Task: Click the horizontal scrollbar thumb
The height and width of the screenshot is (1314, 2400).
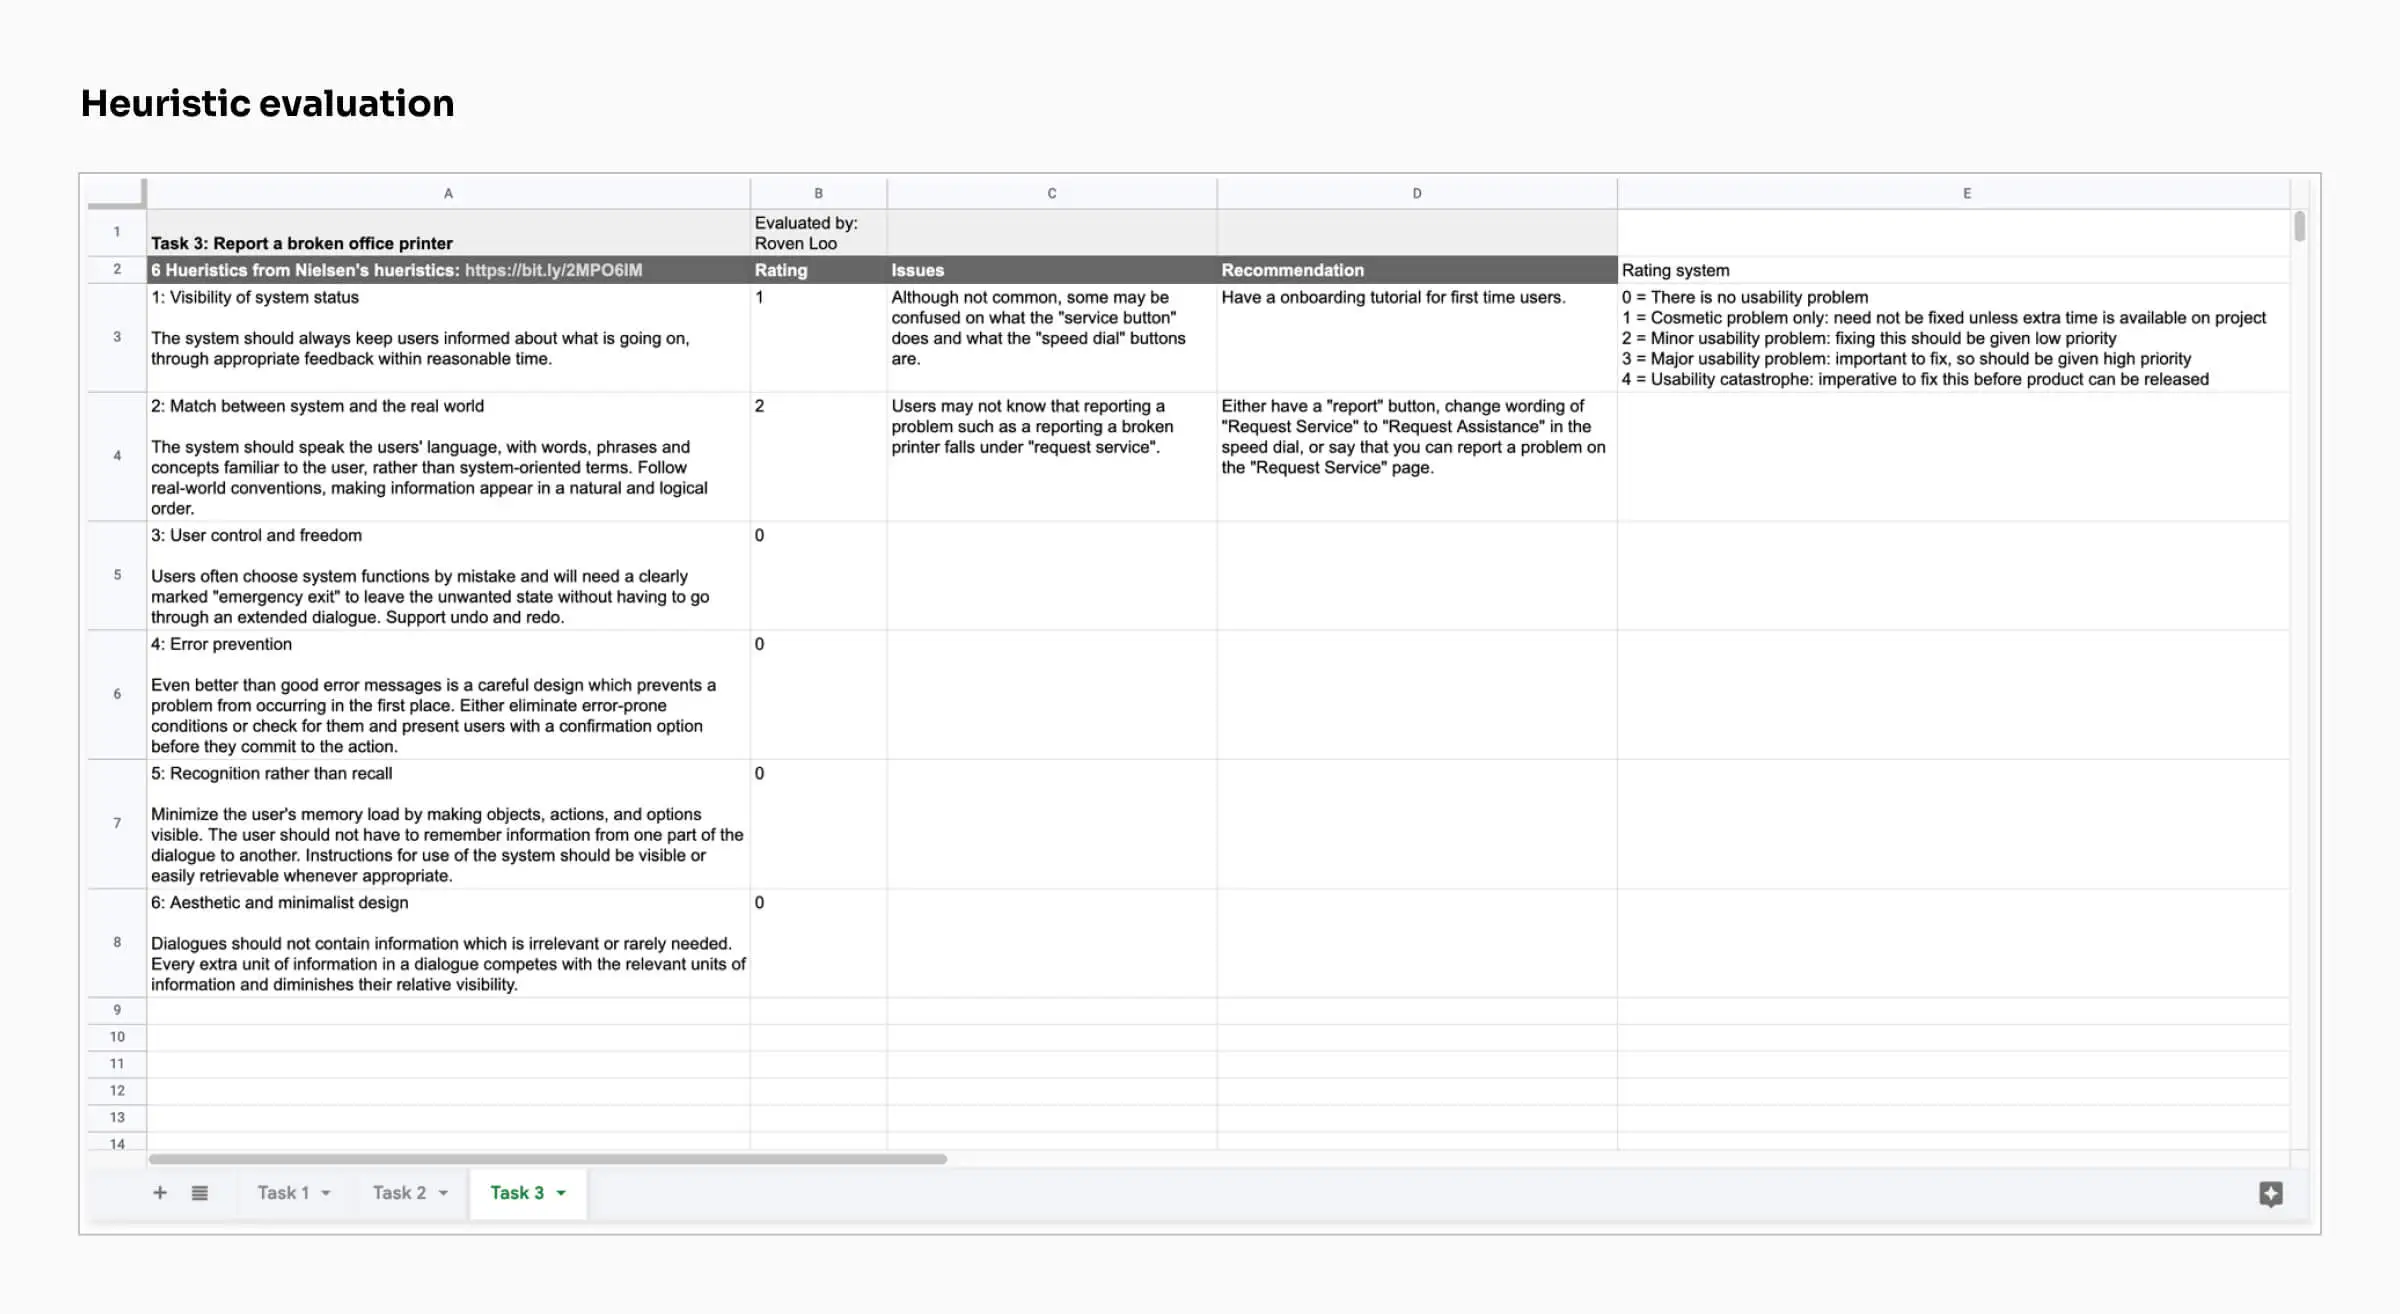Action: (547, 1159)
